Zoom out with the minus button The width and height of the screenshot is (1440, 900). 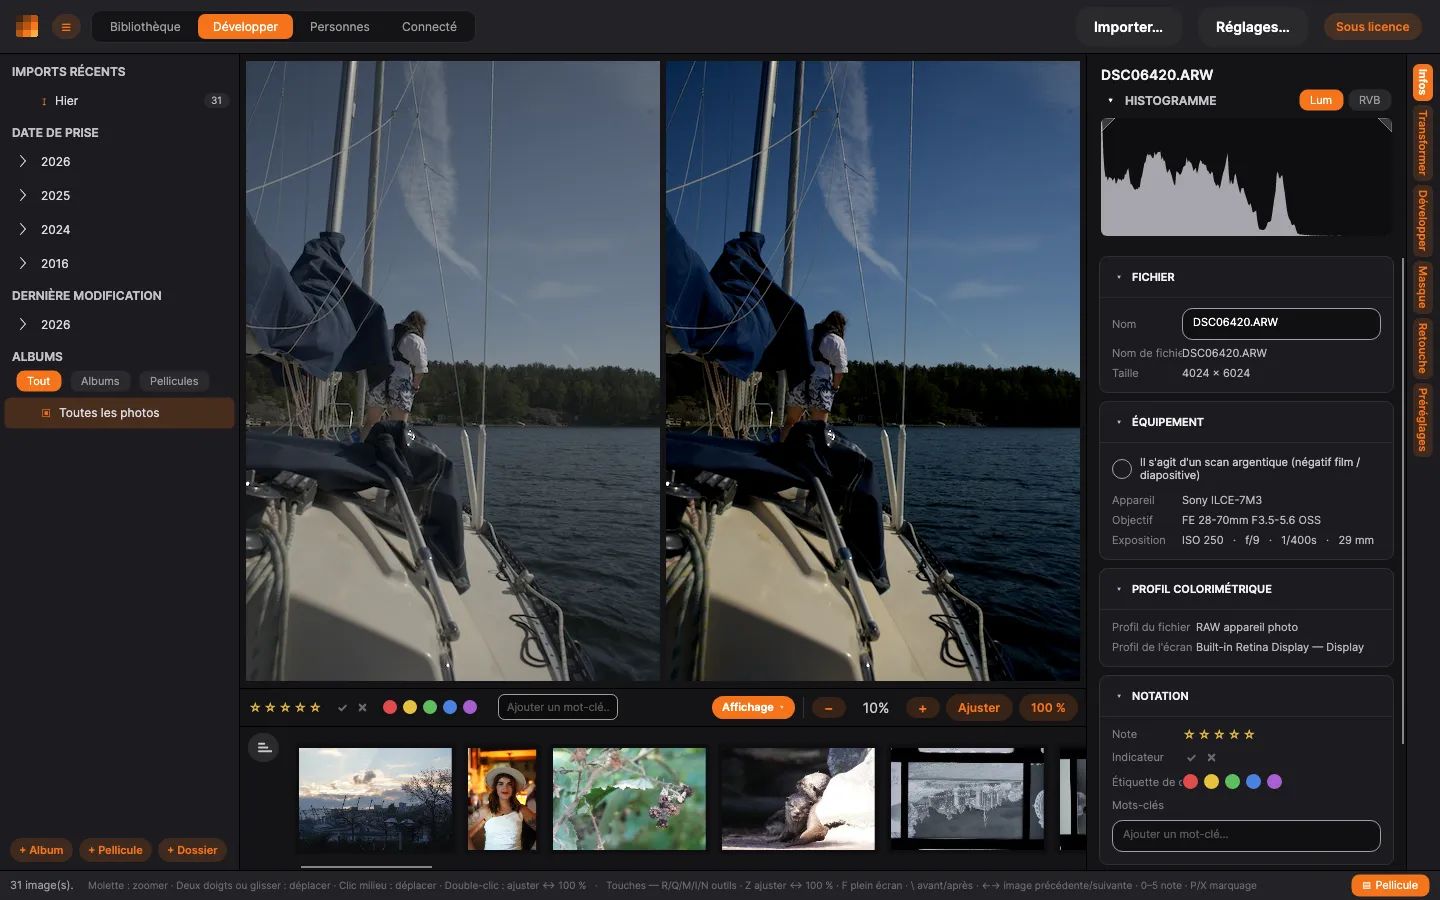coord(828,708)
